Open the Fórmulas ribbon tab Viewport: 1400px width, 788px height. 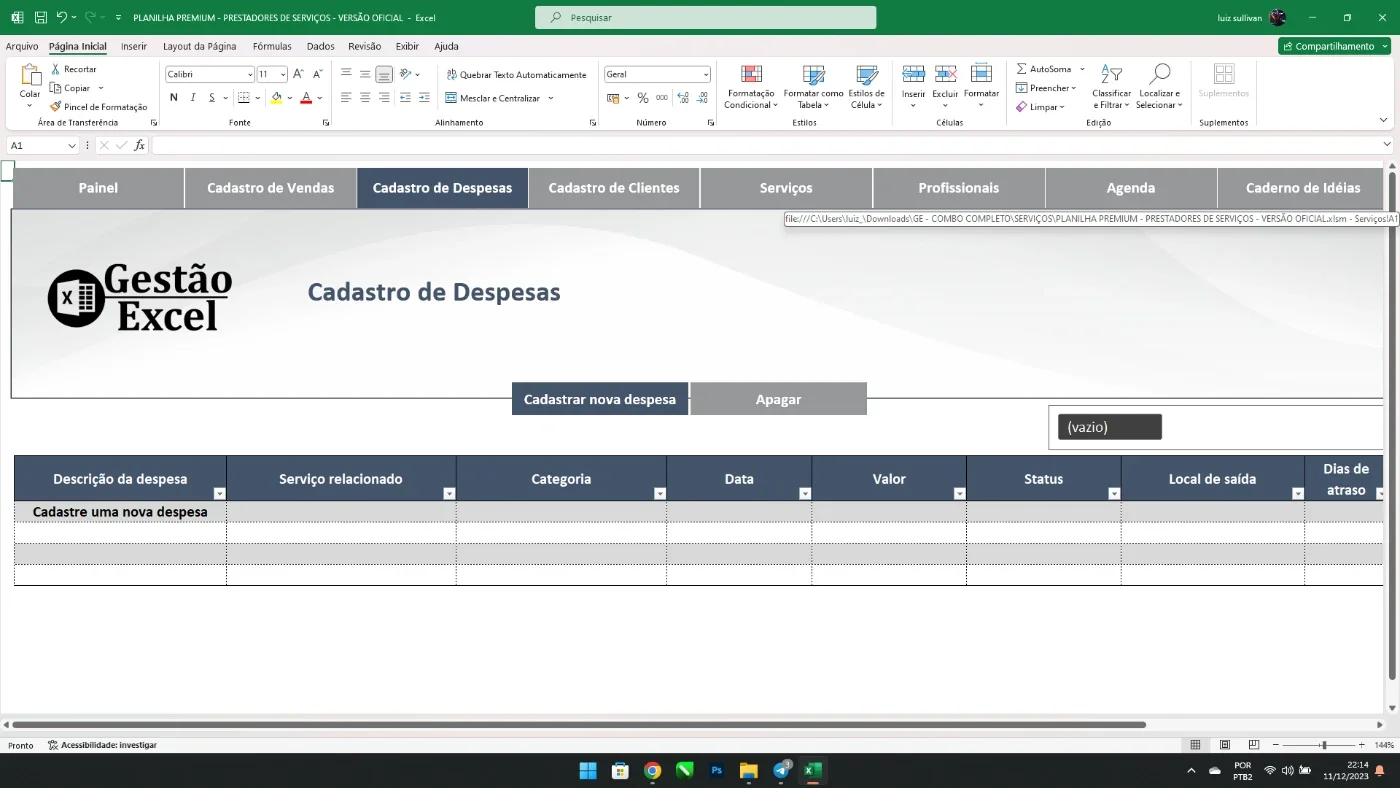click(272, 46)
